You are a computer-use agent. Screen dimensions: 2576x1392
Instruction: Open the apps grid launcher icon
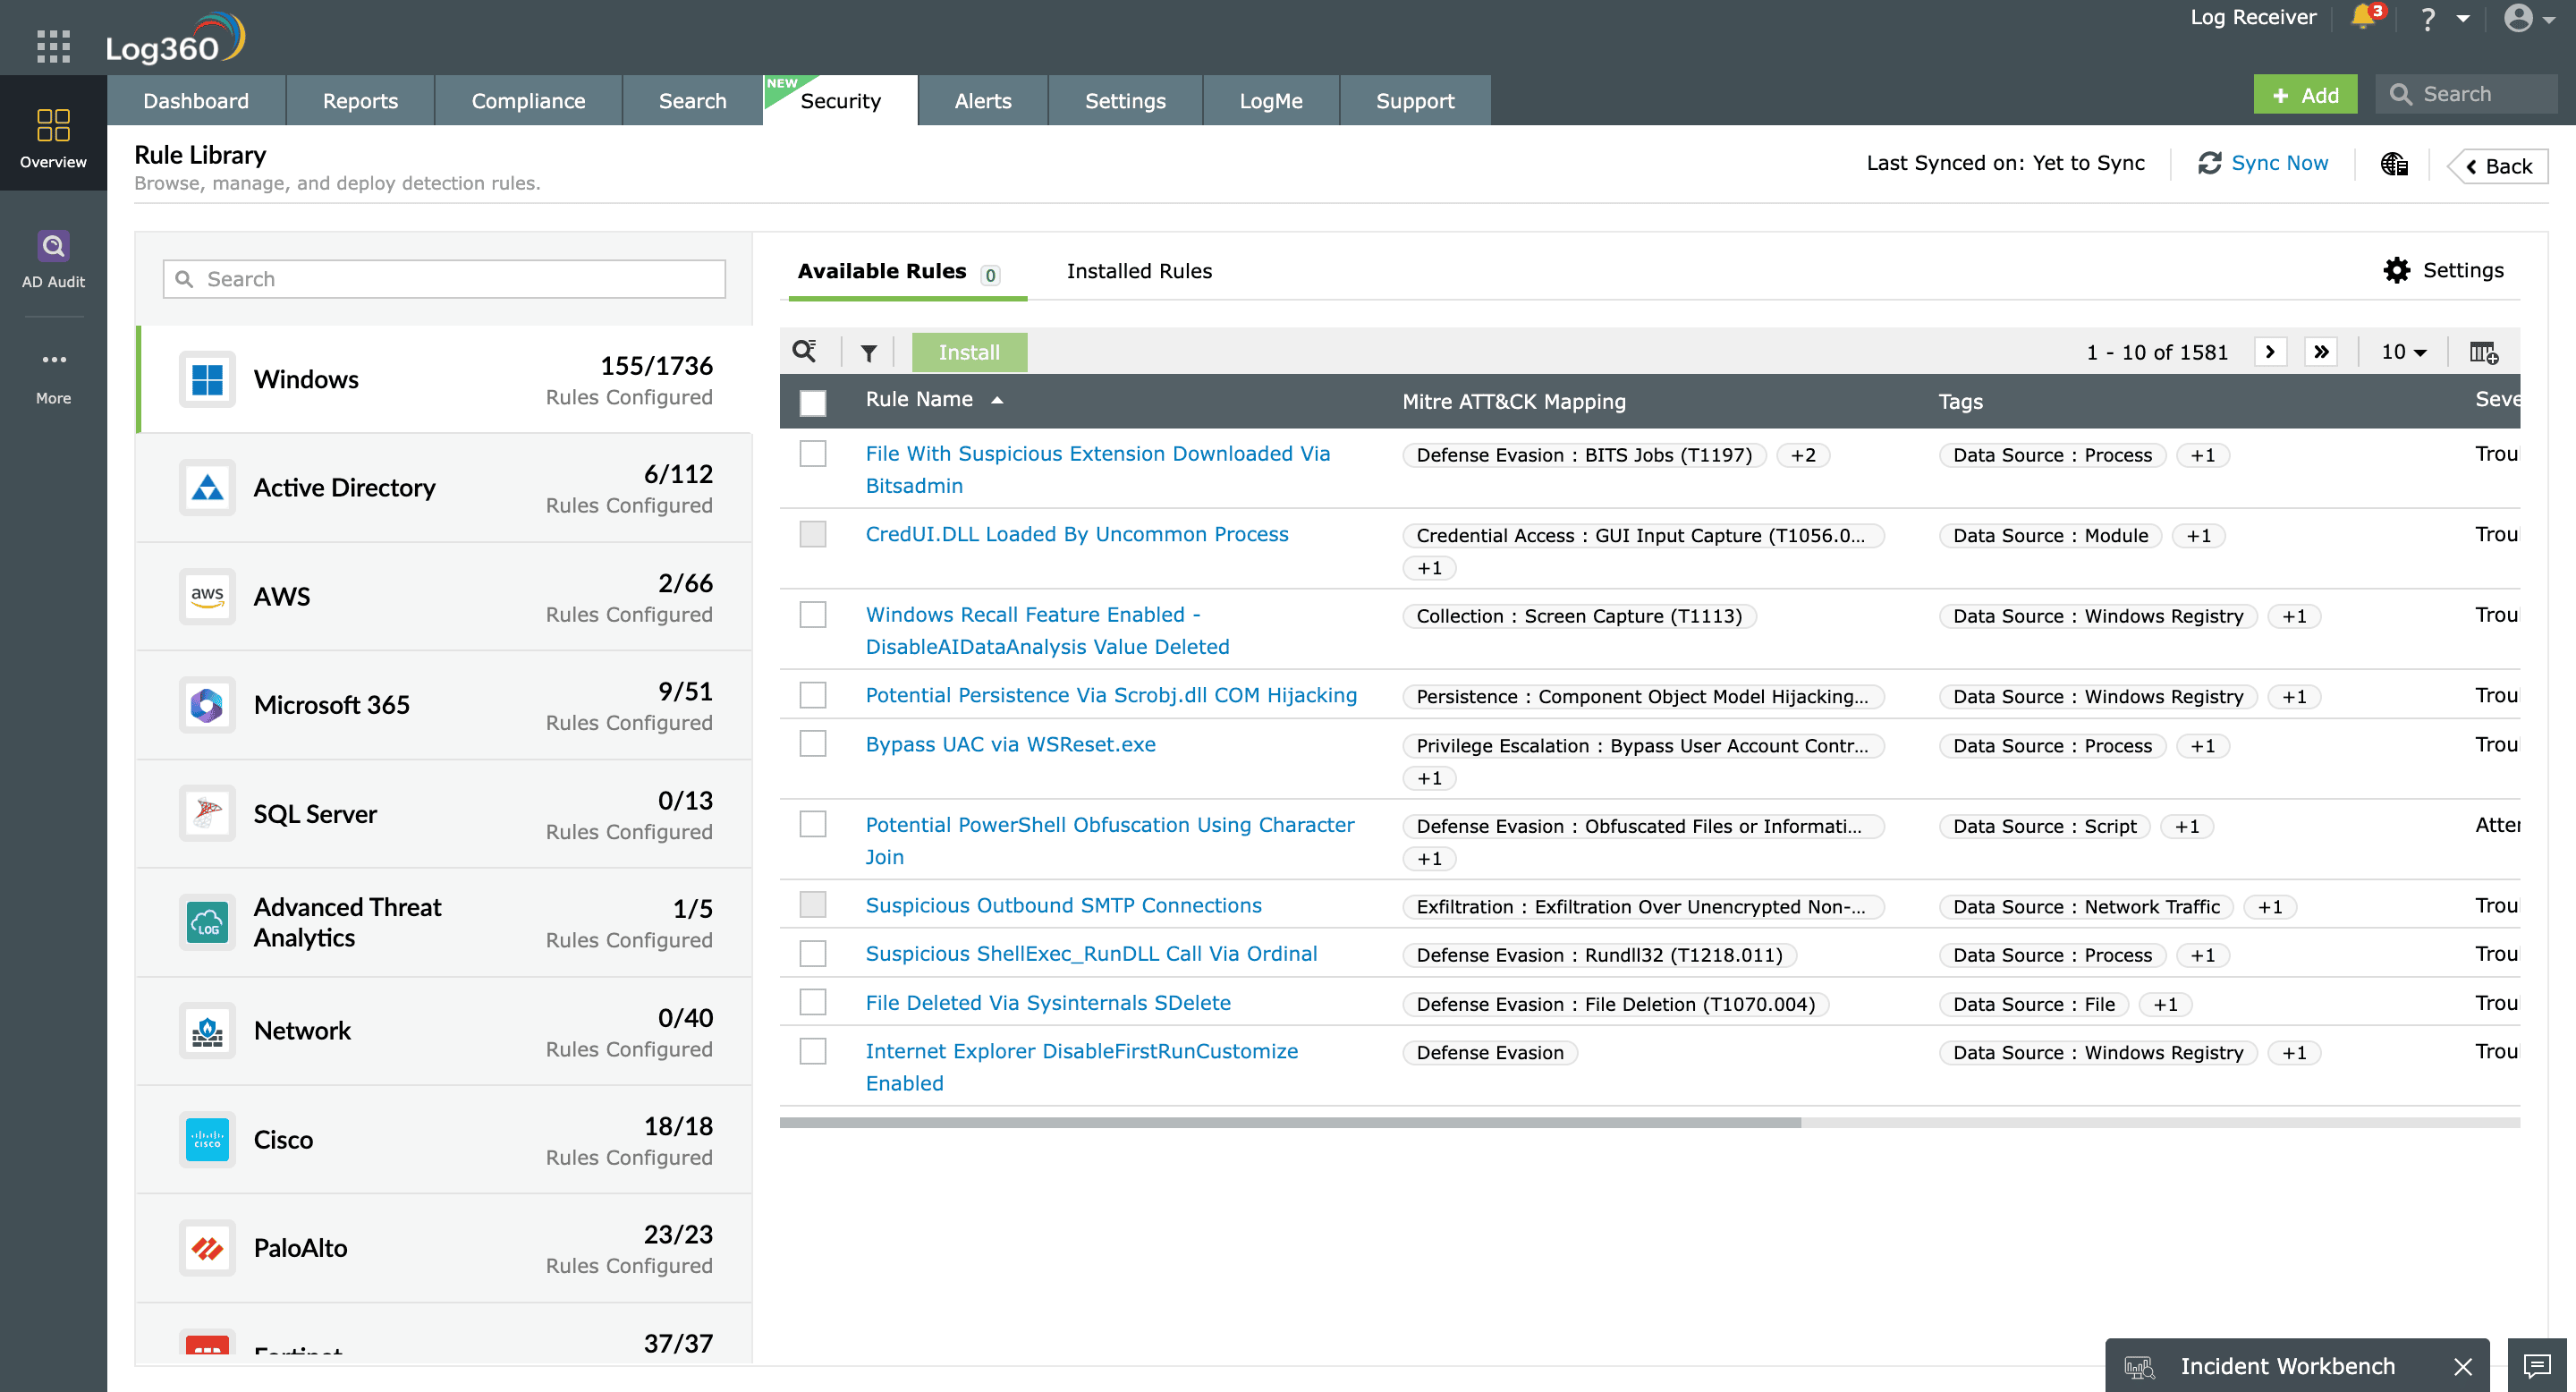click(x=53, y=46)
